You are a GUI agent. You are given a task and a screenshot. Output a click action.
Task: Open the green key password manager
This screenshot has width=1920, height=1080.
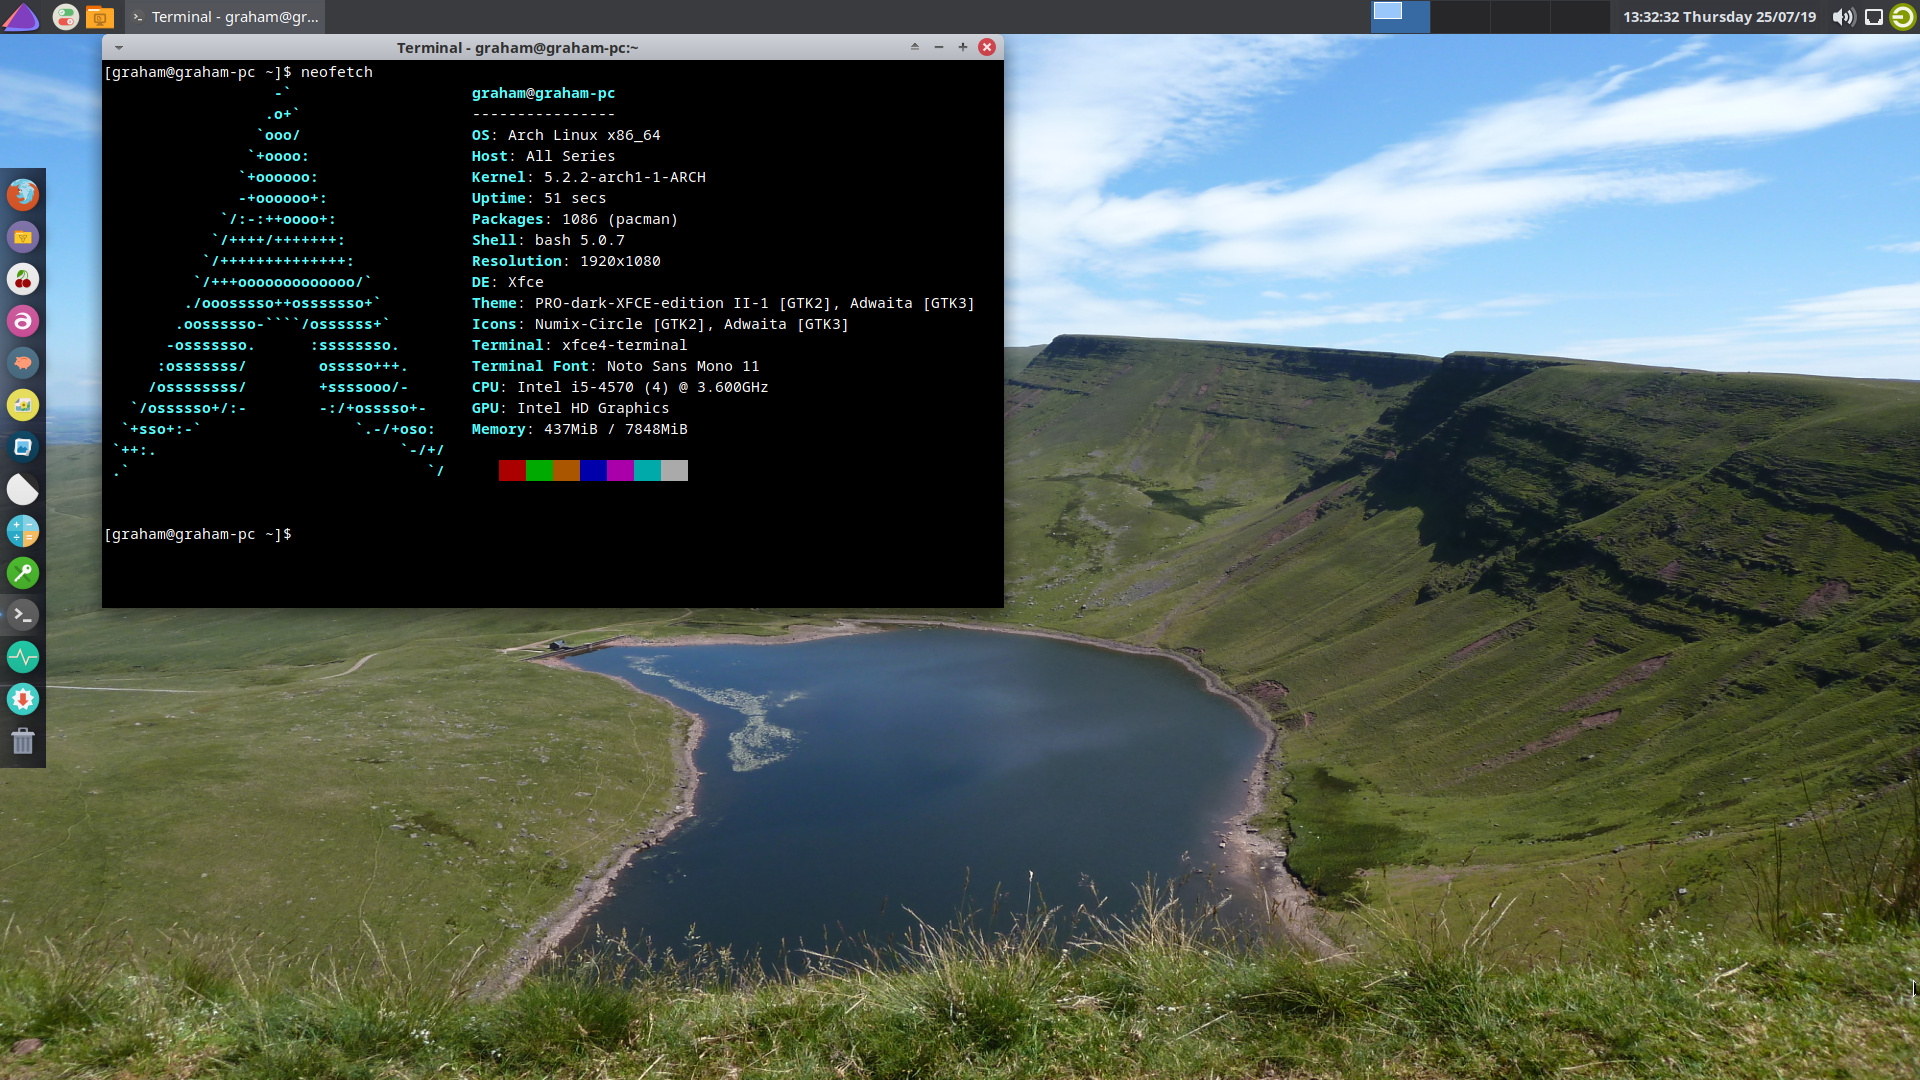click(x=23, y=573)
